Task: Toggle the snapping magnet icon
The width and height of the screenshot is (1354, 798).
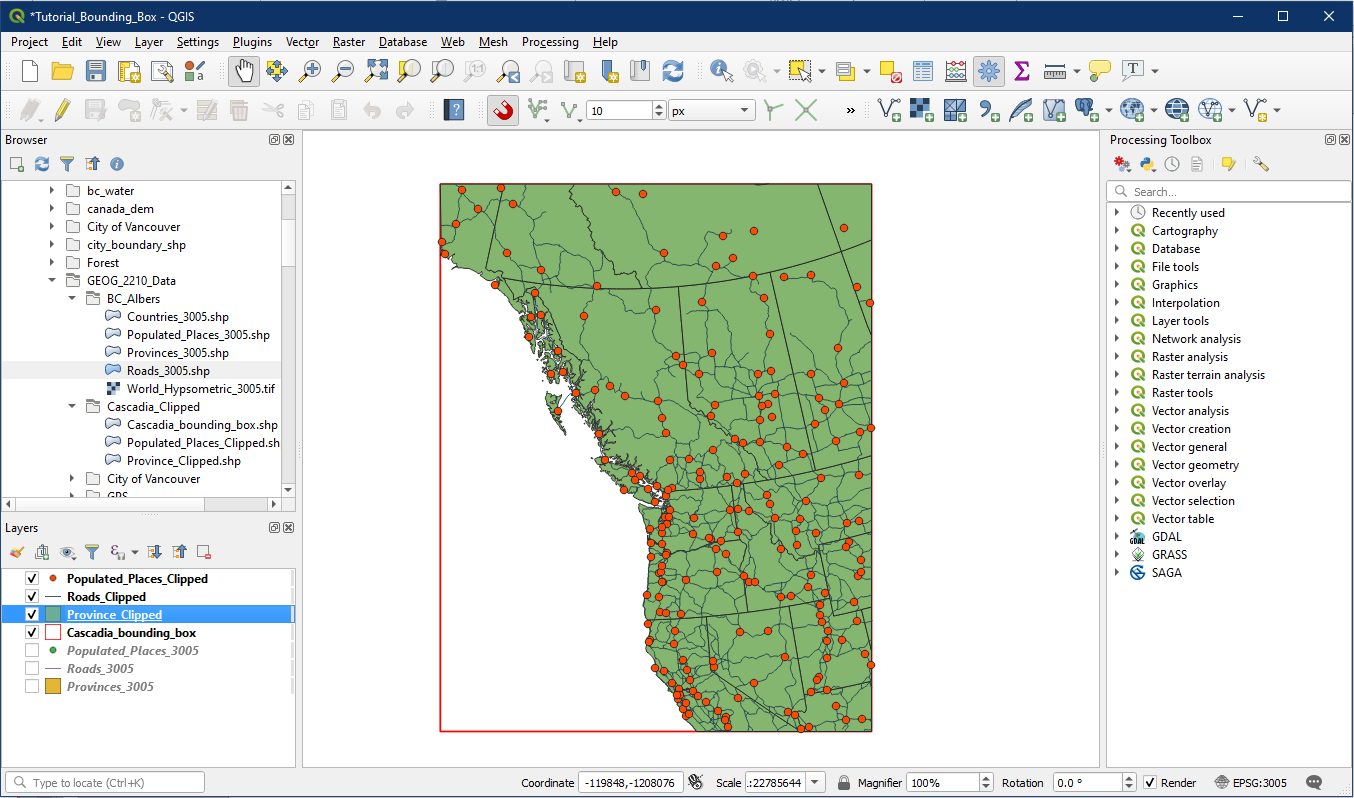Action: tap(503, 110)
